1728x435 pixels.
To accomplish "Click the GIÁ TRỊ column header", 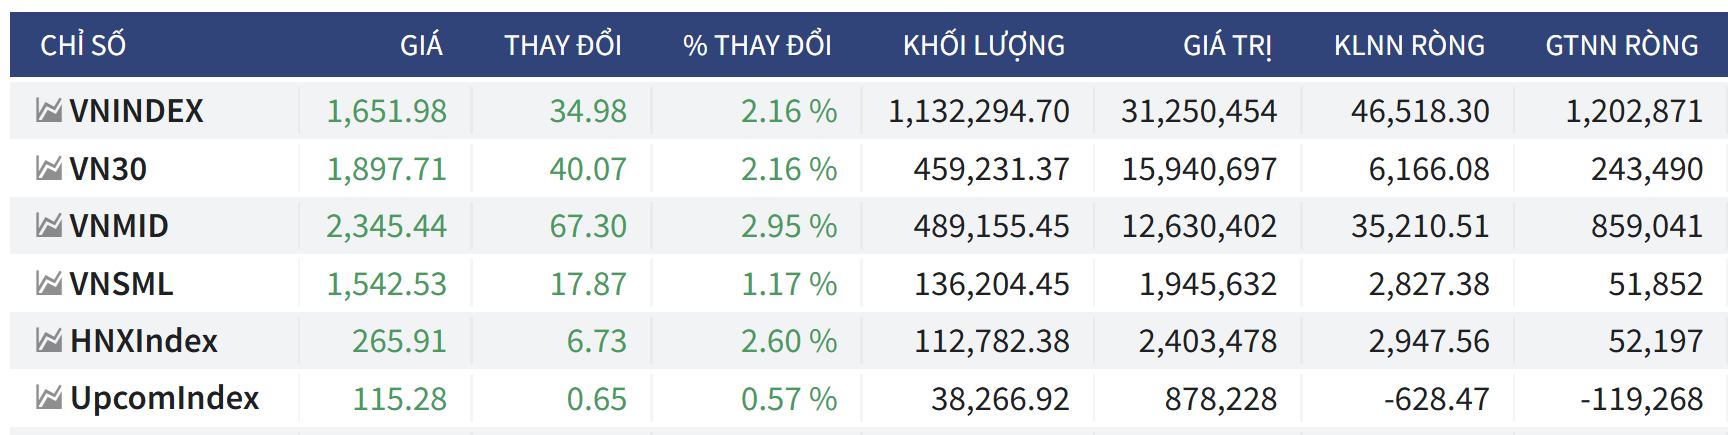I will [x=1227, y=45].
